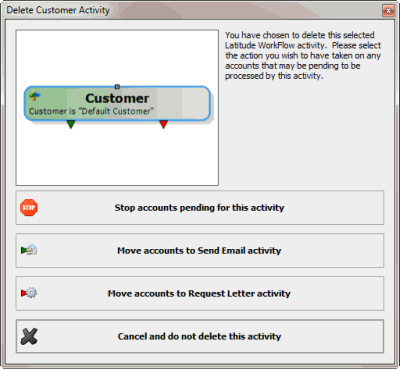
Task: Cancel and do not delete this activity
Action: [200, 336]
